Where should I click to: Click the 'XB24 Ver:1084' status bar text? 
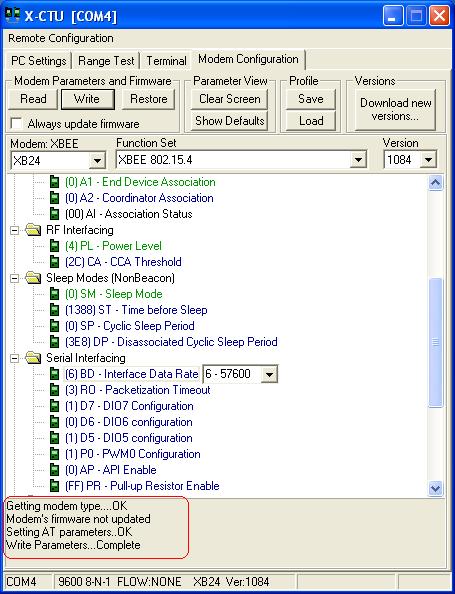231,581
